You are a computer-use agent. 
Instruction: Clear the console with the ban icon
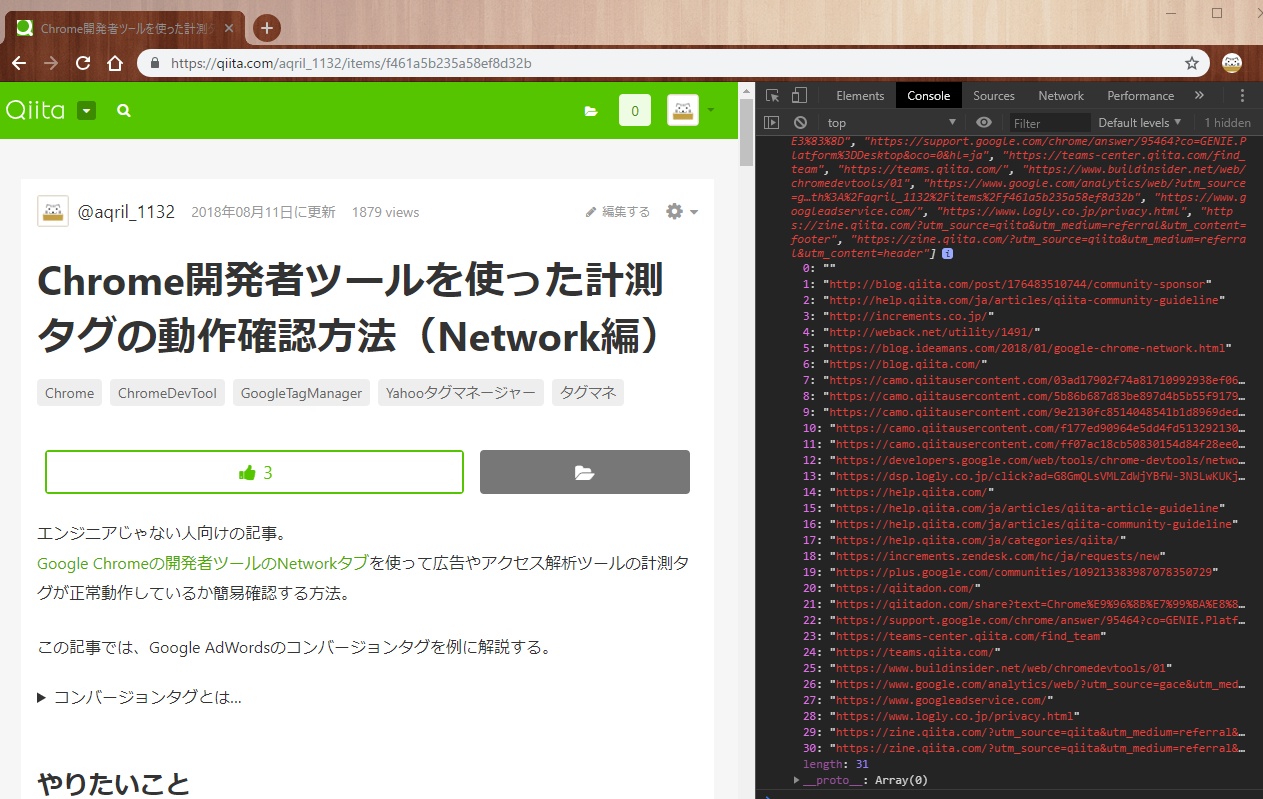(800, 122)
